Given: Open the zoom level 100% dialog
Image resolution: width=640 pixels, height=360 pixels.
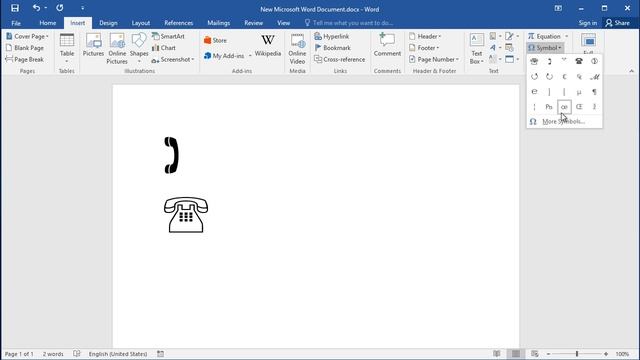Looking at the screenshot, I should 622,354.
